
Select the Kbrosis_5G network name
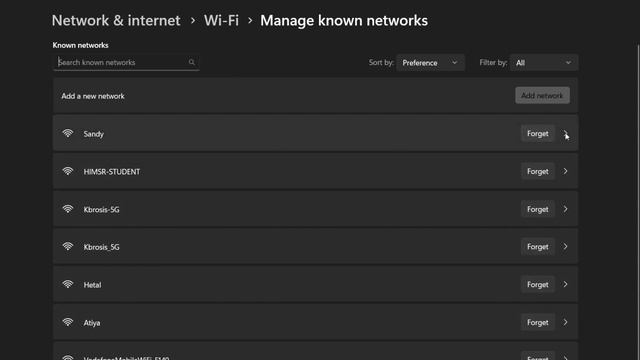pyautogui.click(x=101, y=247)
